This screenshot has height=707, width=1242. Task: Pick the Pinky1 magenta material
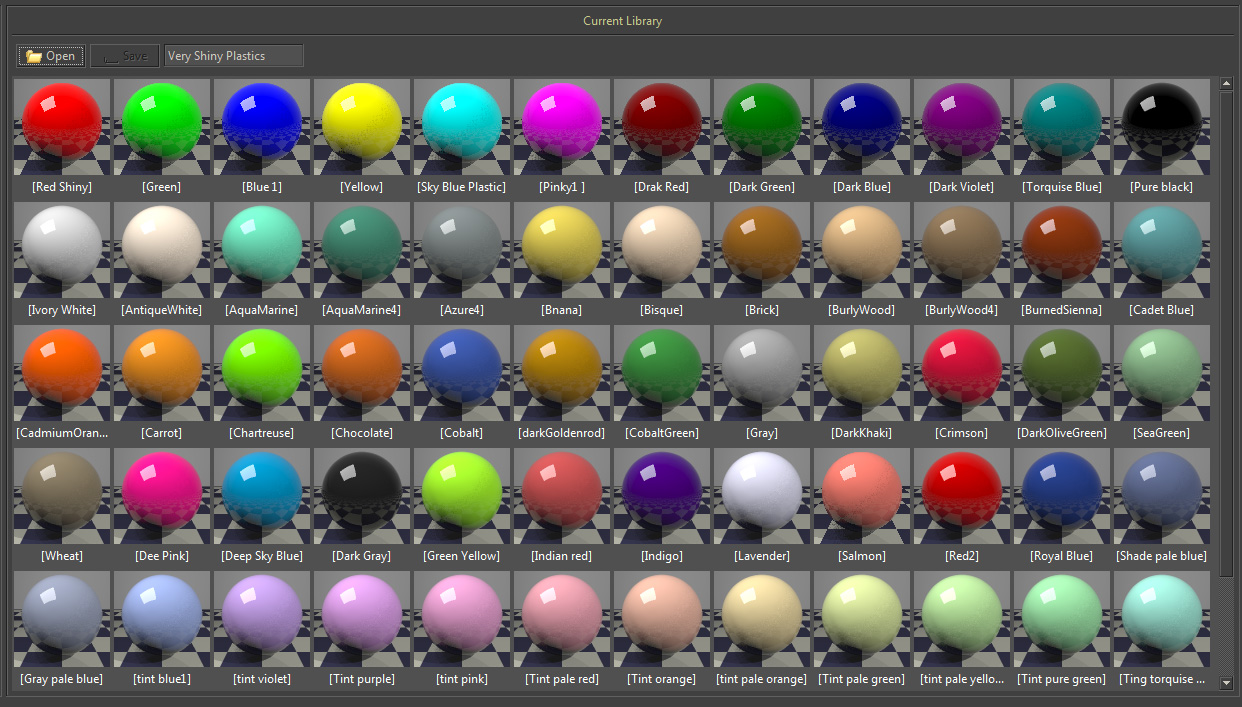562,127
